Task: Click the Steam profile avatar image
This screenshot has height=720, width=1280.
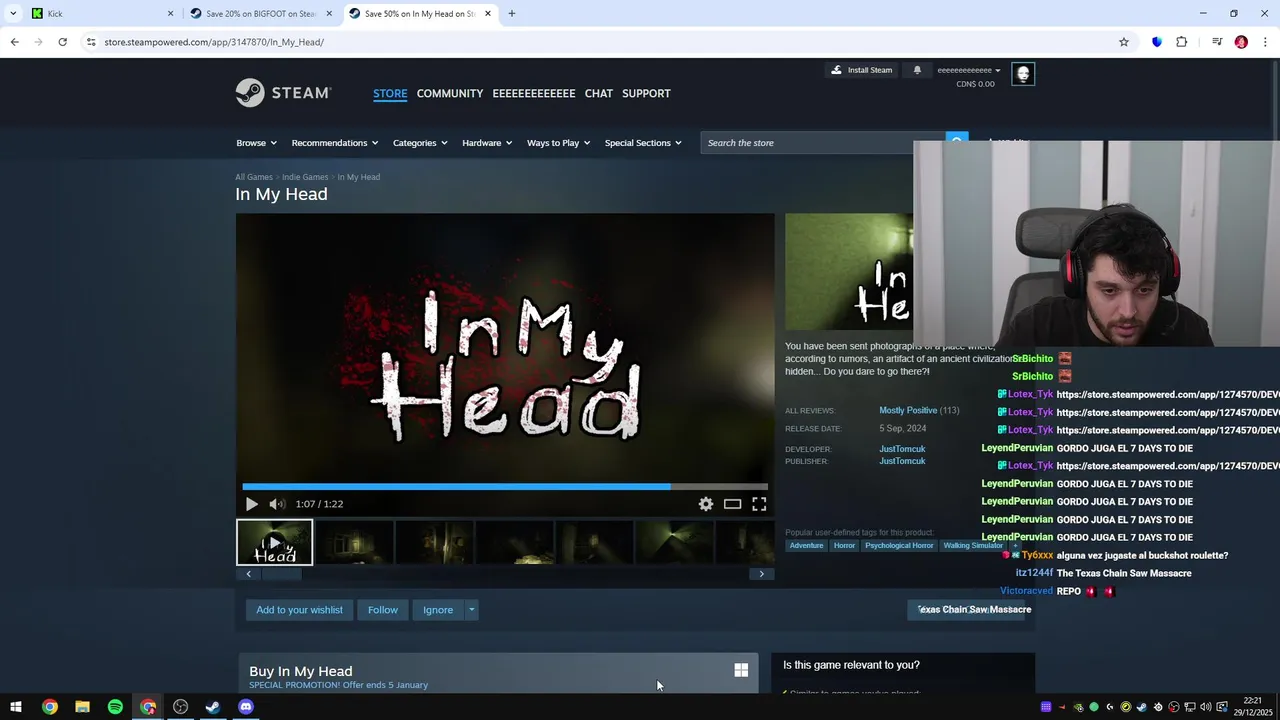Action: [1023, 74]
